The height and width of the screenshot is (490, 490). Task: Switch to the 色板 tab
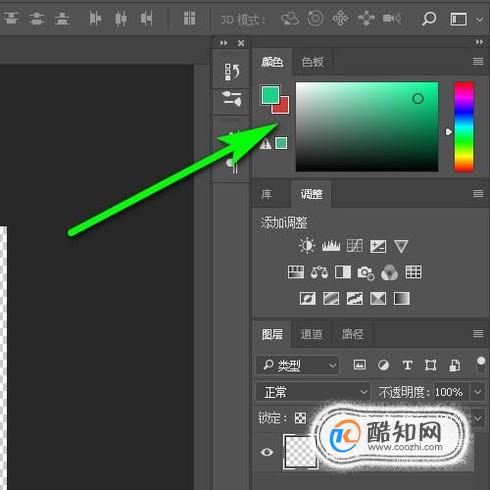tap(312, 62)
